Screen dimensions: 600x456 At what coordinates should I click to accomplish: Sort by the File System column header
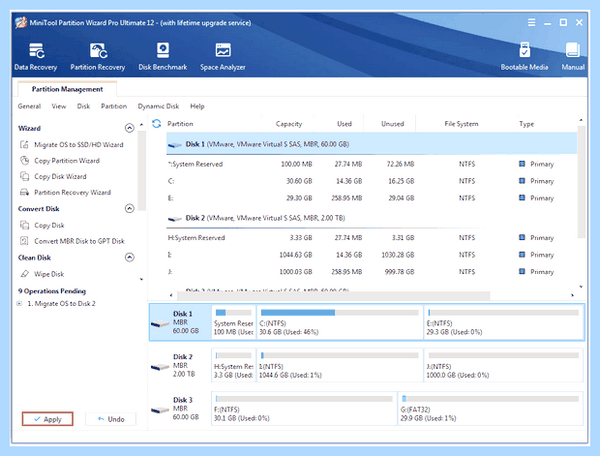click(461, 124)
